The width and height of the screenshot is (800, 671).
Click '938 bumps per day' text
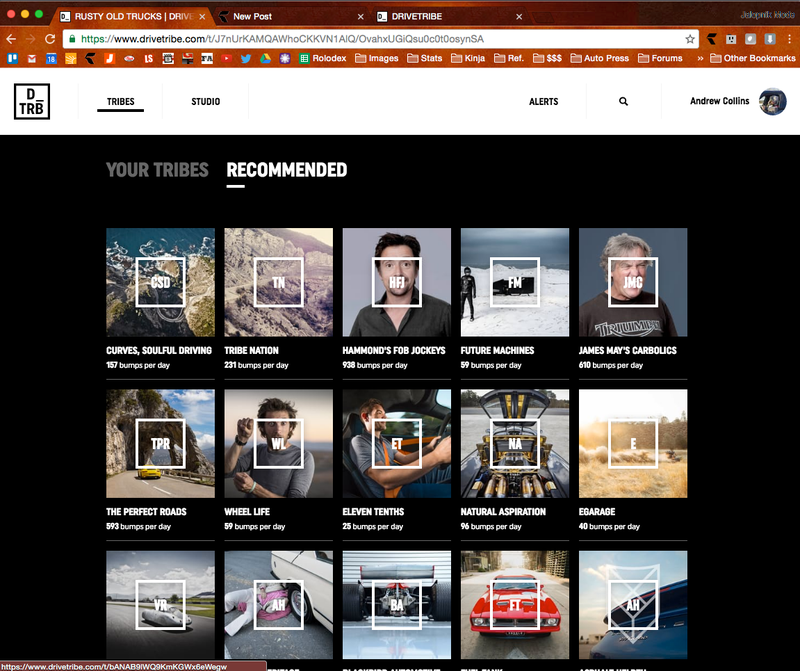pos(375,365)
